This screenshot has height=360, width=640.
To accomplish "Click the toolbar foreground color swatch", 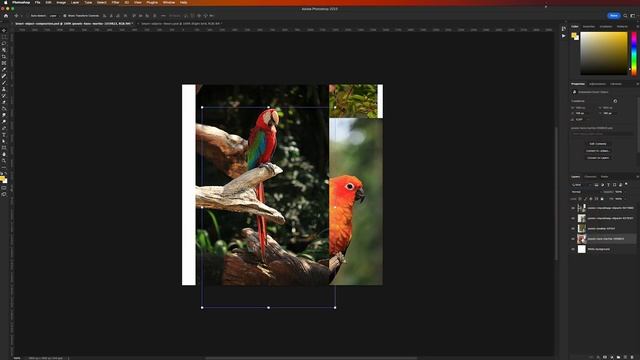I will [2, 178].
